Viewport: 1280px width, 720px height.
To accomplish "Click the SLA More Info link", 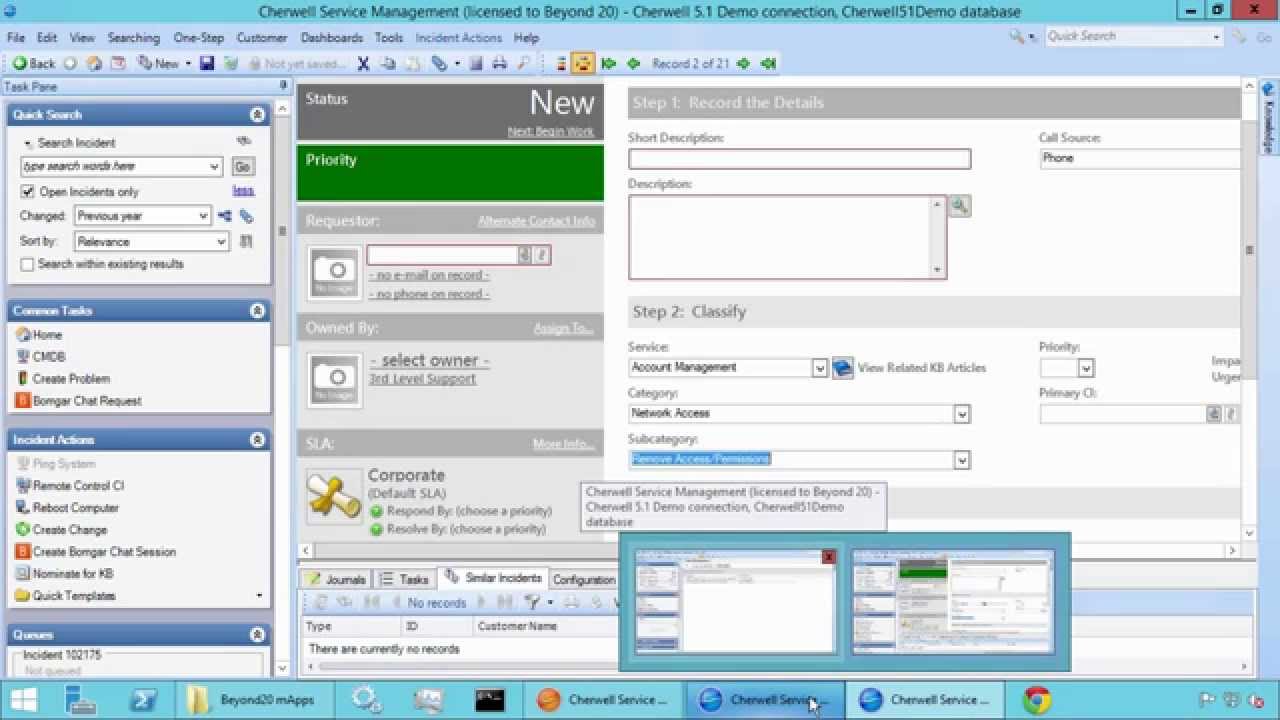I will click(564, 444).
